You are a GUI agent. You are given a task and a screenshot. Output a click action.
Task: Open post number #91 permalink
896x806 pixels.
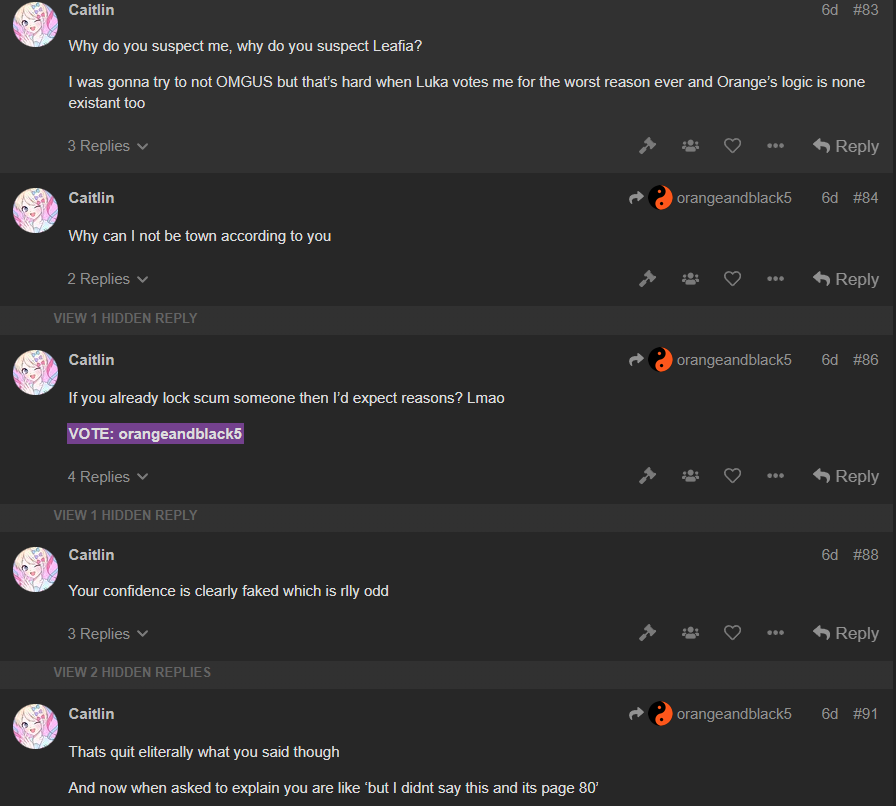865,714
